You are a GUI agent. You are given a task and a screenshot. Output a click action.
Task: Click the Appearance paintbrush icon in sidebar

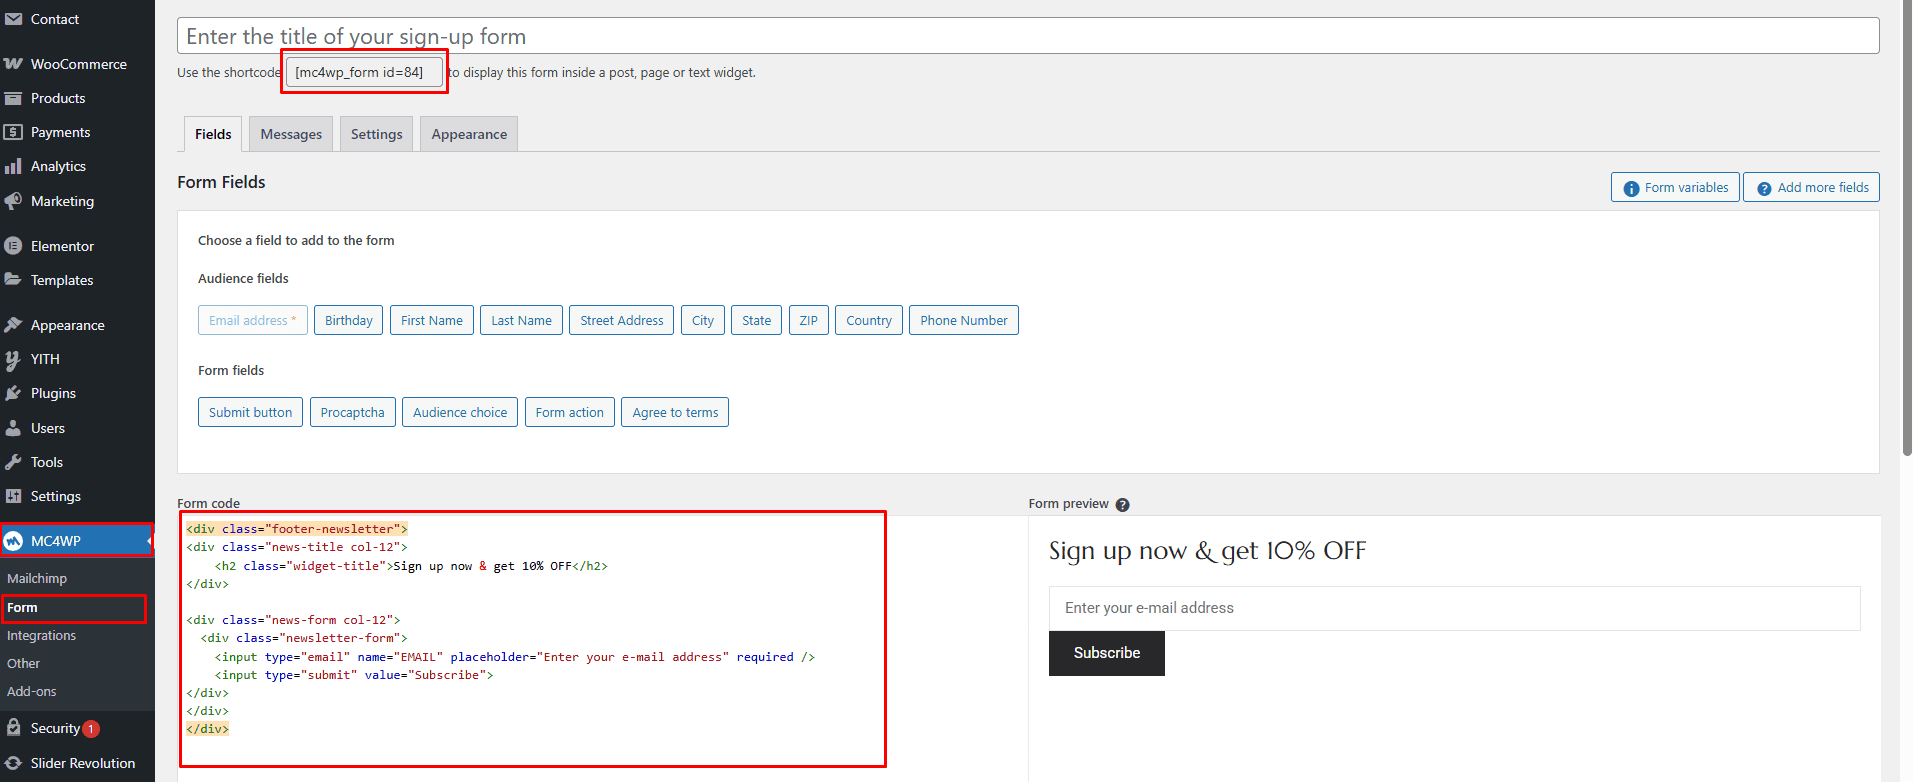13,325
